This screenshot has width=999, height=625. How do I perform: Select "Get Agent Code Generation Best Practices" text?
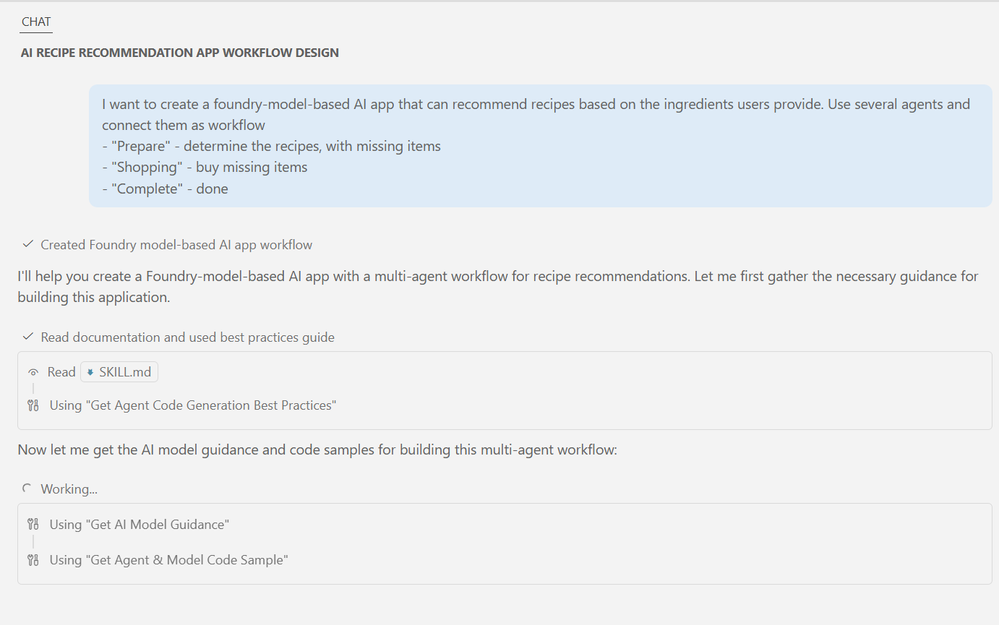pos(192,406)
